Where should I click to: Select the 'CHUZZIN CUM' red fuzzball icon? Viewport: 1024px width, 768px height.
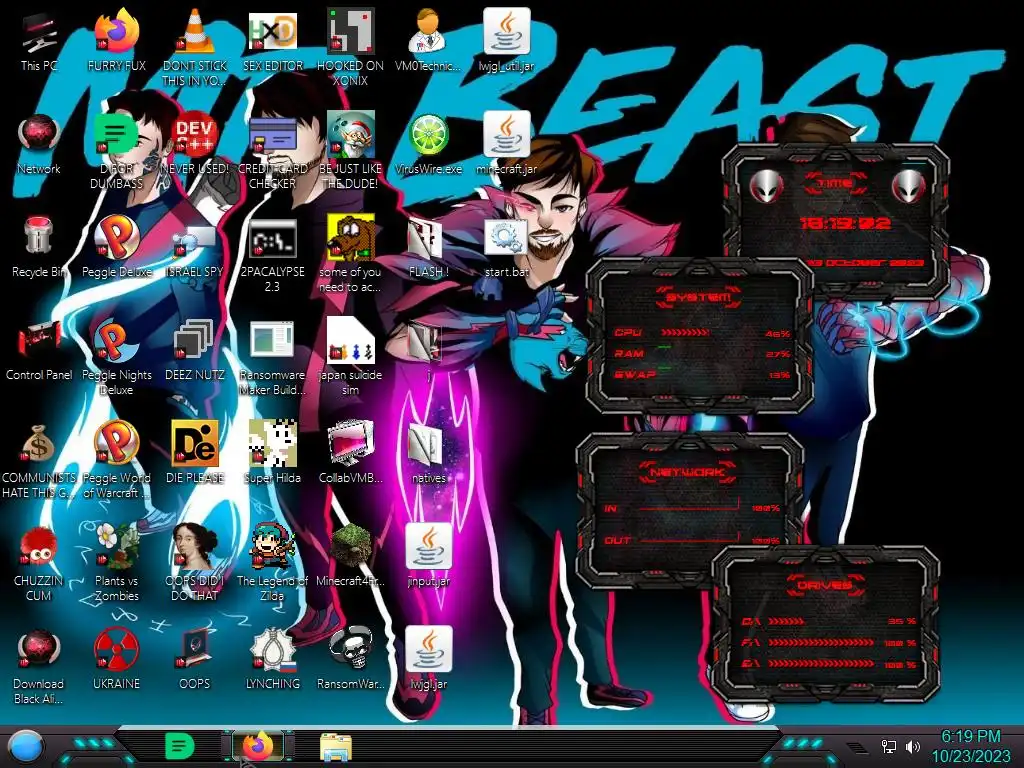coord(39,546)
